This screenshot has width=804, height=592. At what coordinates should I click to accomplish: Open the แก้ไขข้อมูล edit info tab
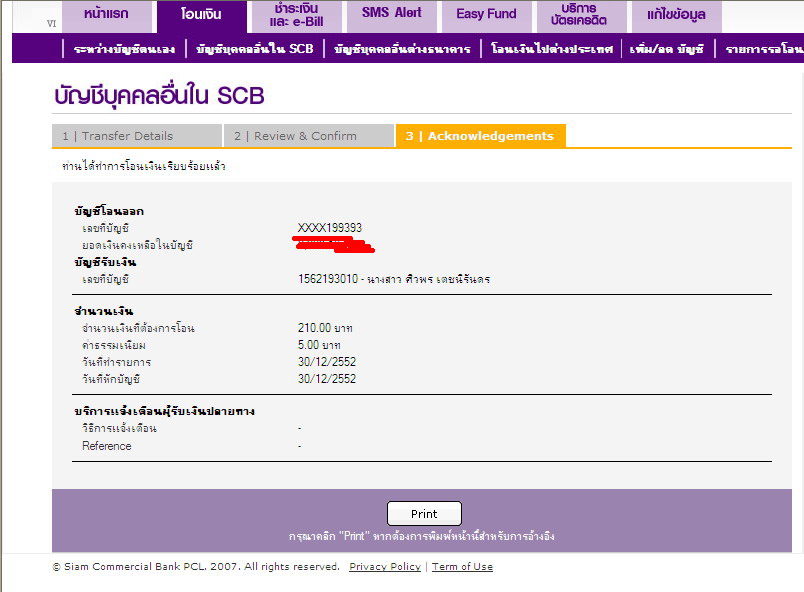coord(676,16)
